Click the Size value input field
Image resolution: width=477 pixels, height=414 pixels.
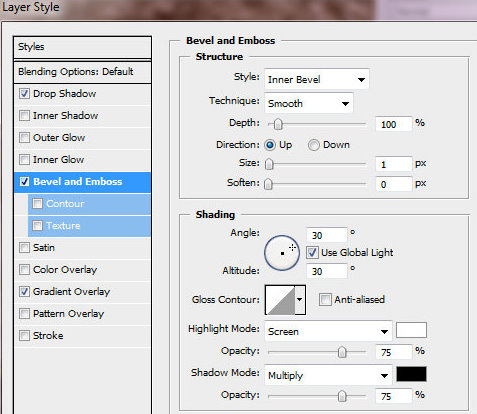[x=393, y=164]
